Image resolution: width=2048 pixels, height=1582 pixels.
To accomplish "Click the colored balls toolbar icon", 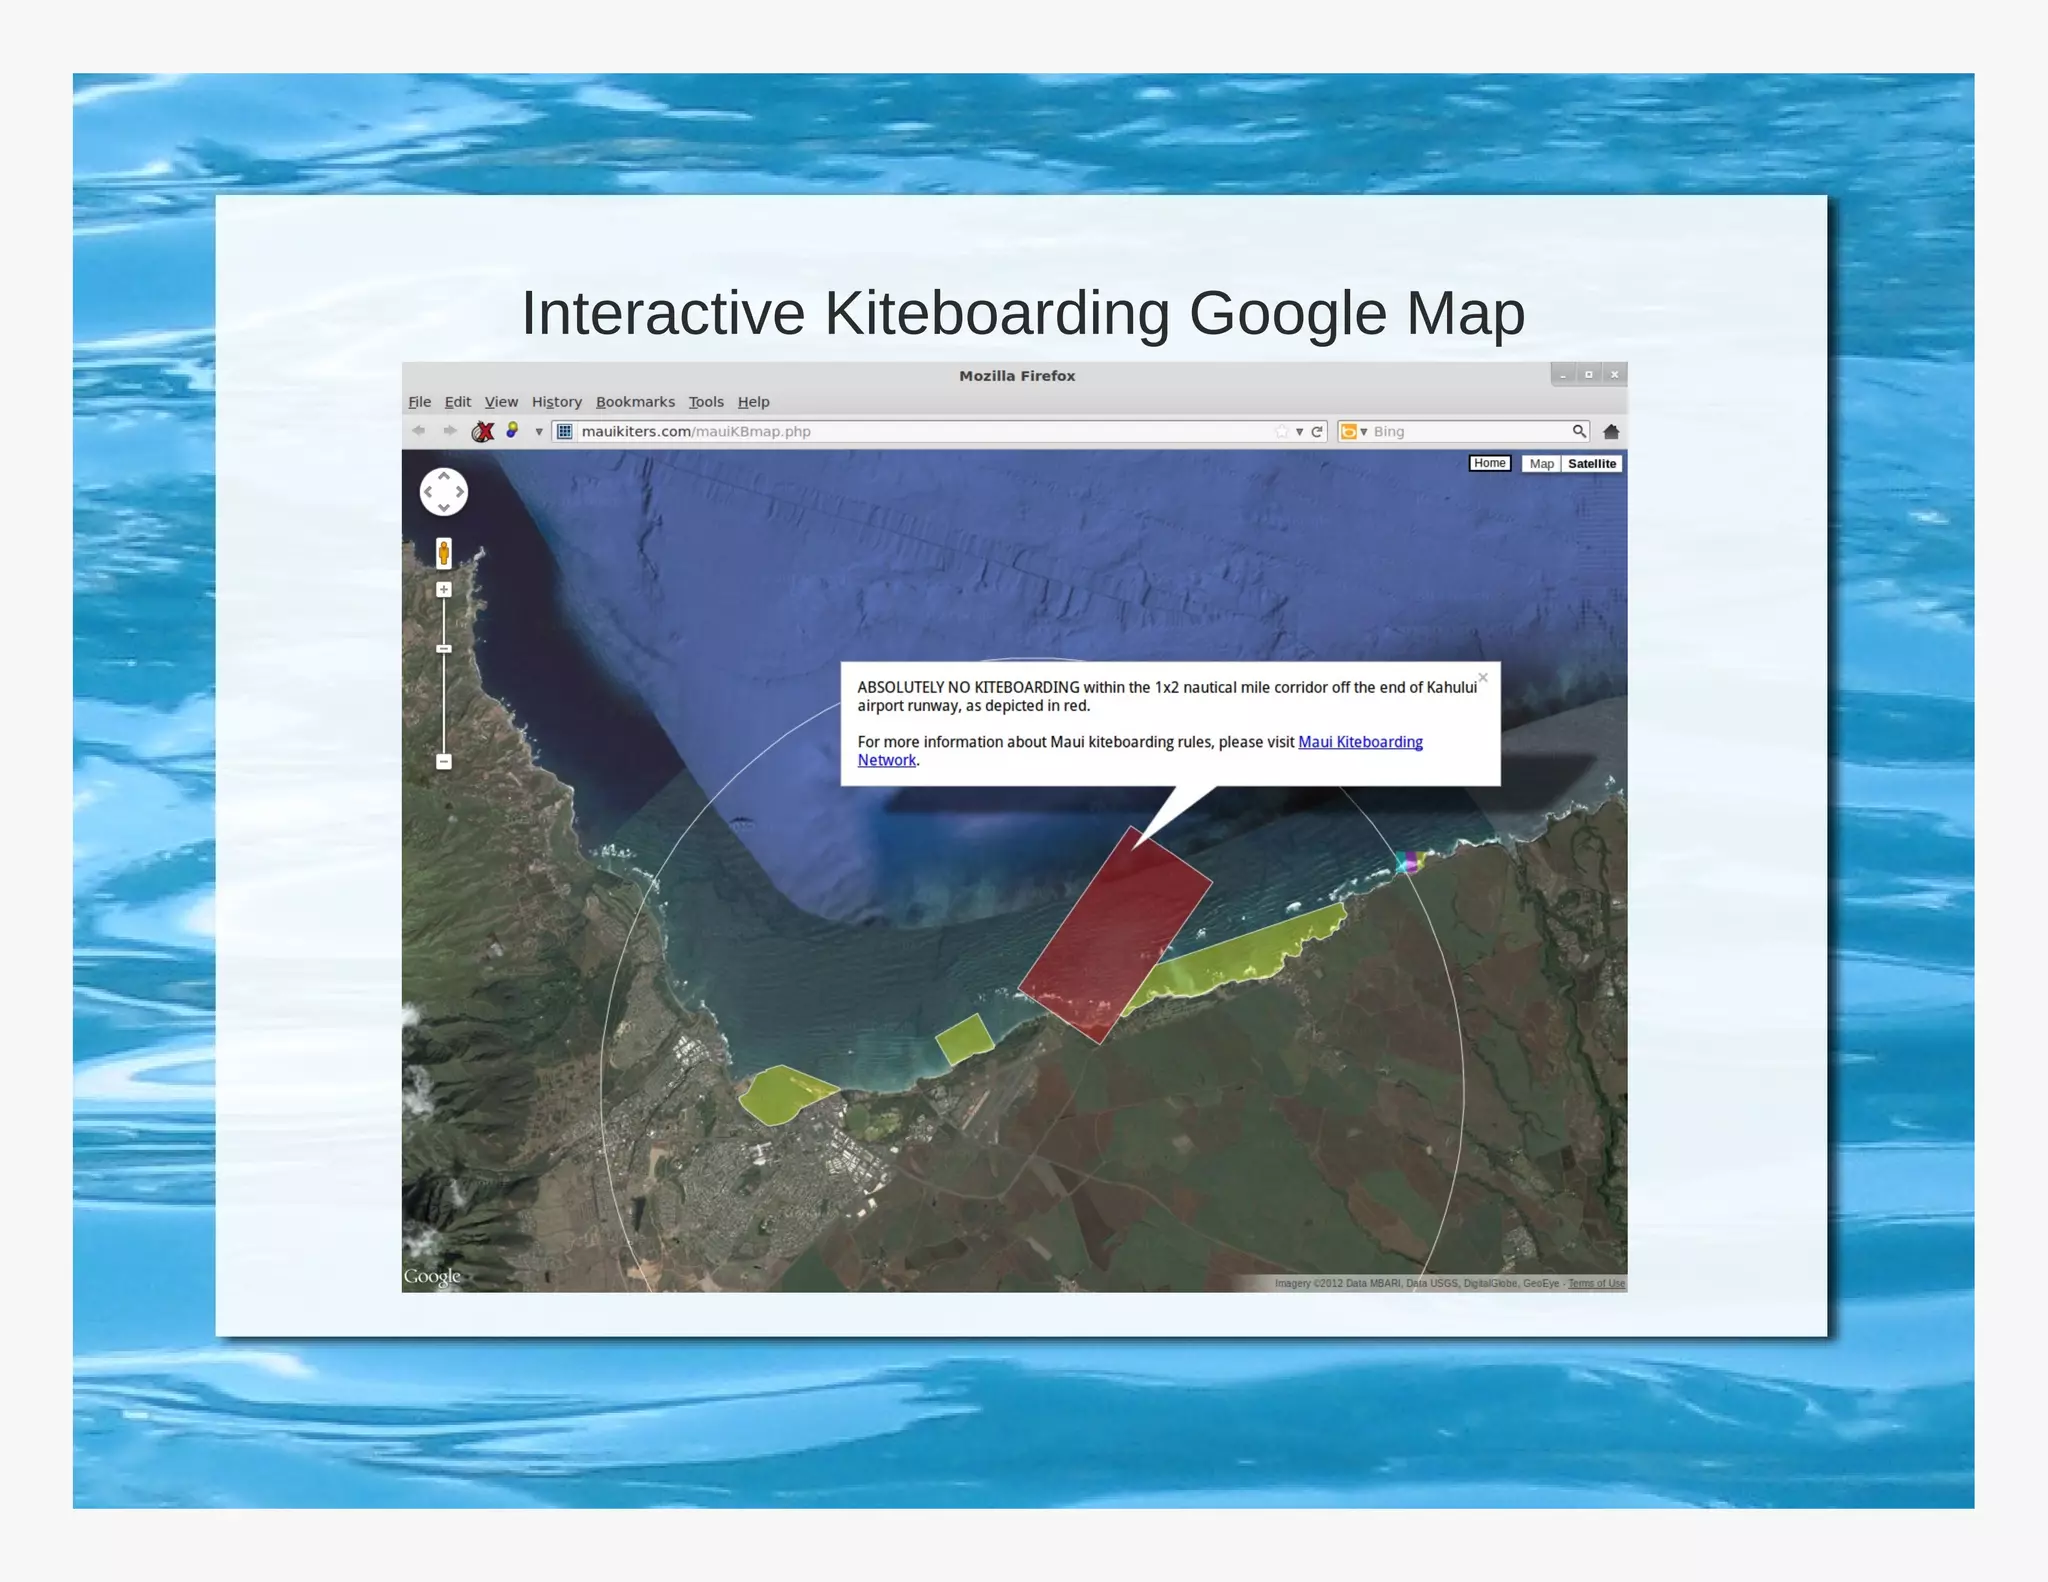I will point(512,430).
